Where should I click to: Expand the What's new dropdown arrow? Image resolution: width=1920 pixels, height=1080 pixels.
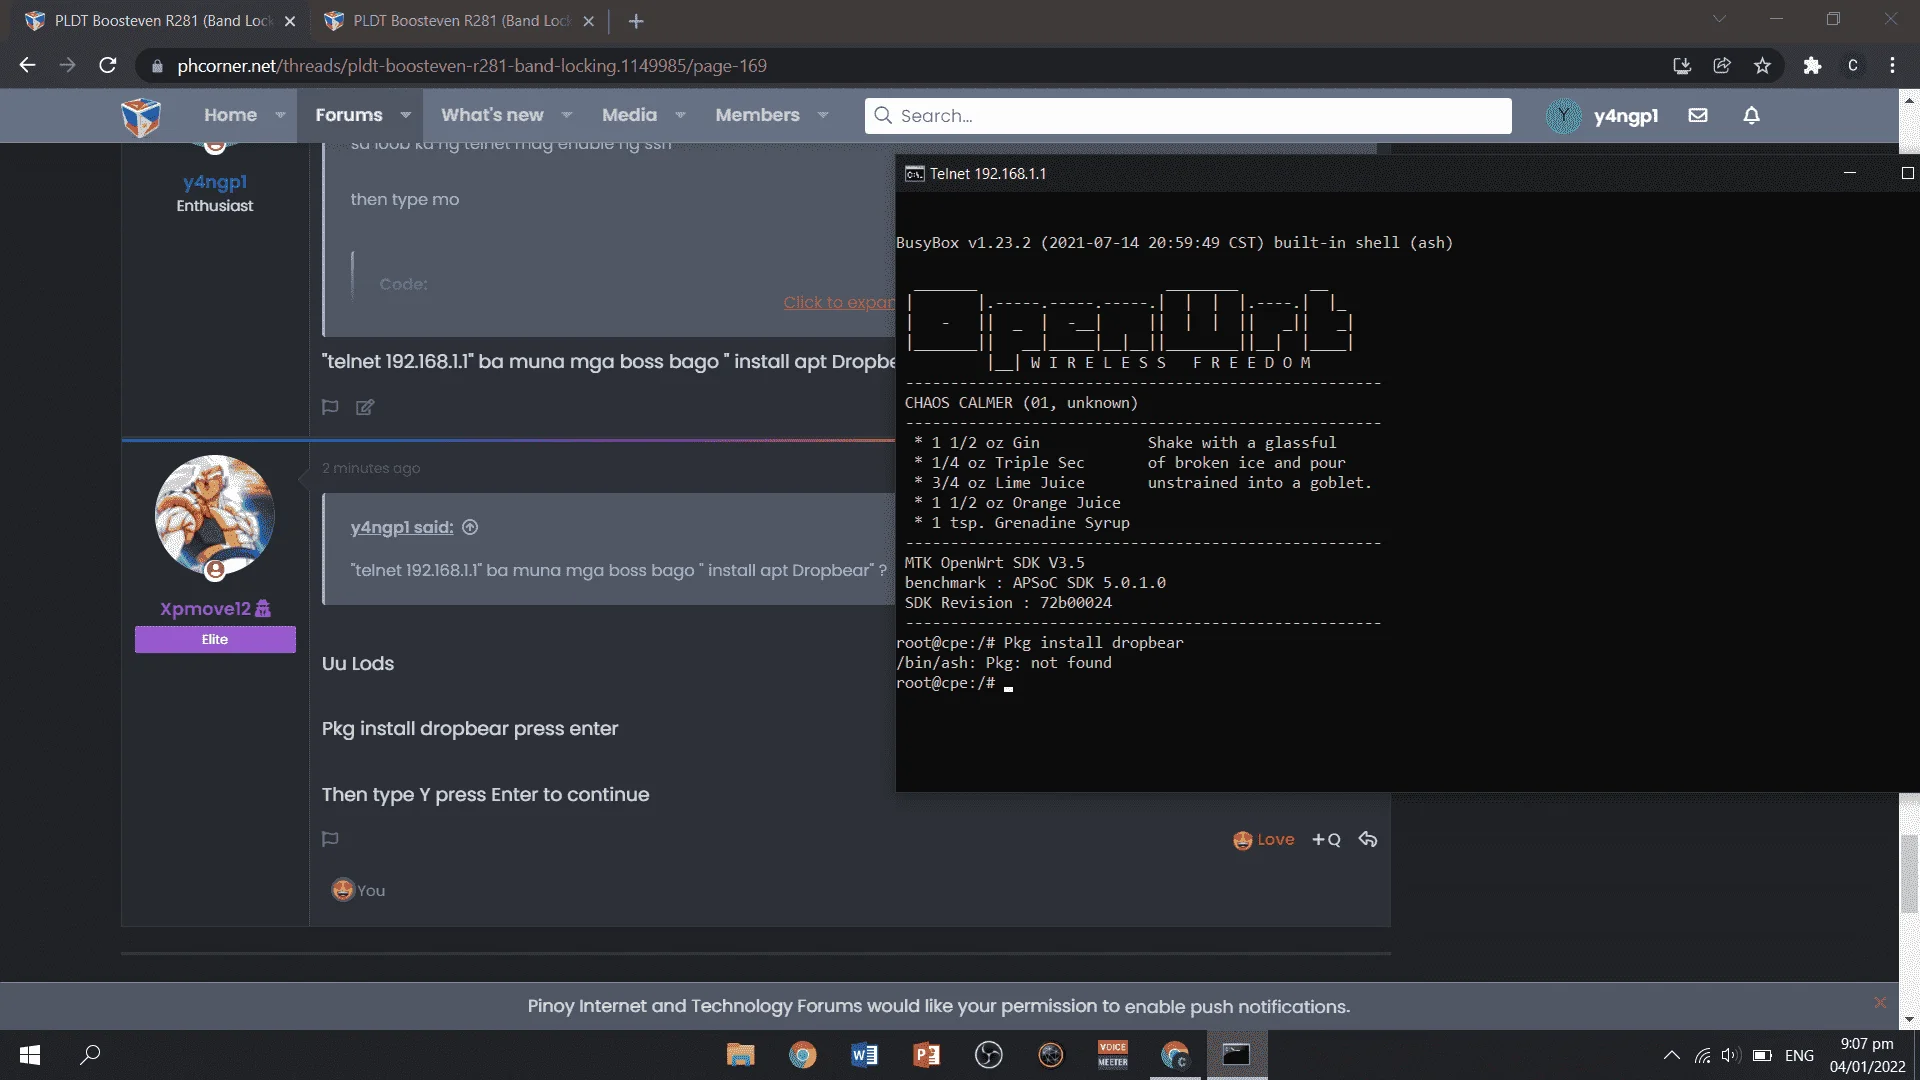tap(567, 115)
